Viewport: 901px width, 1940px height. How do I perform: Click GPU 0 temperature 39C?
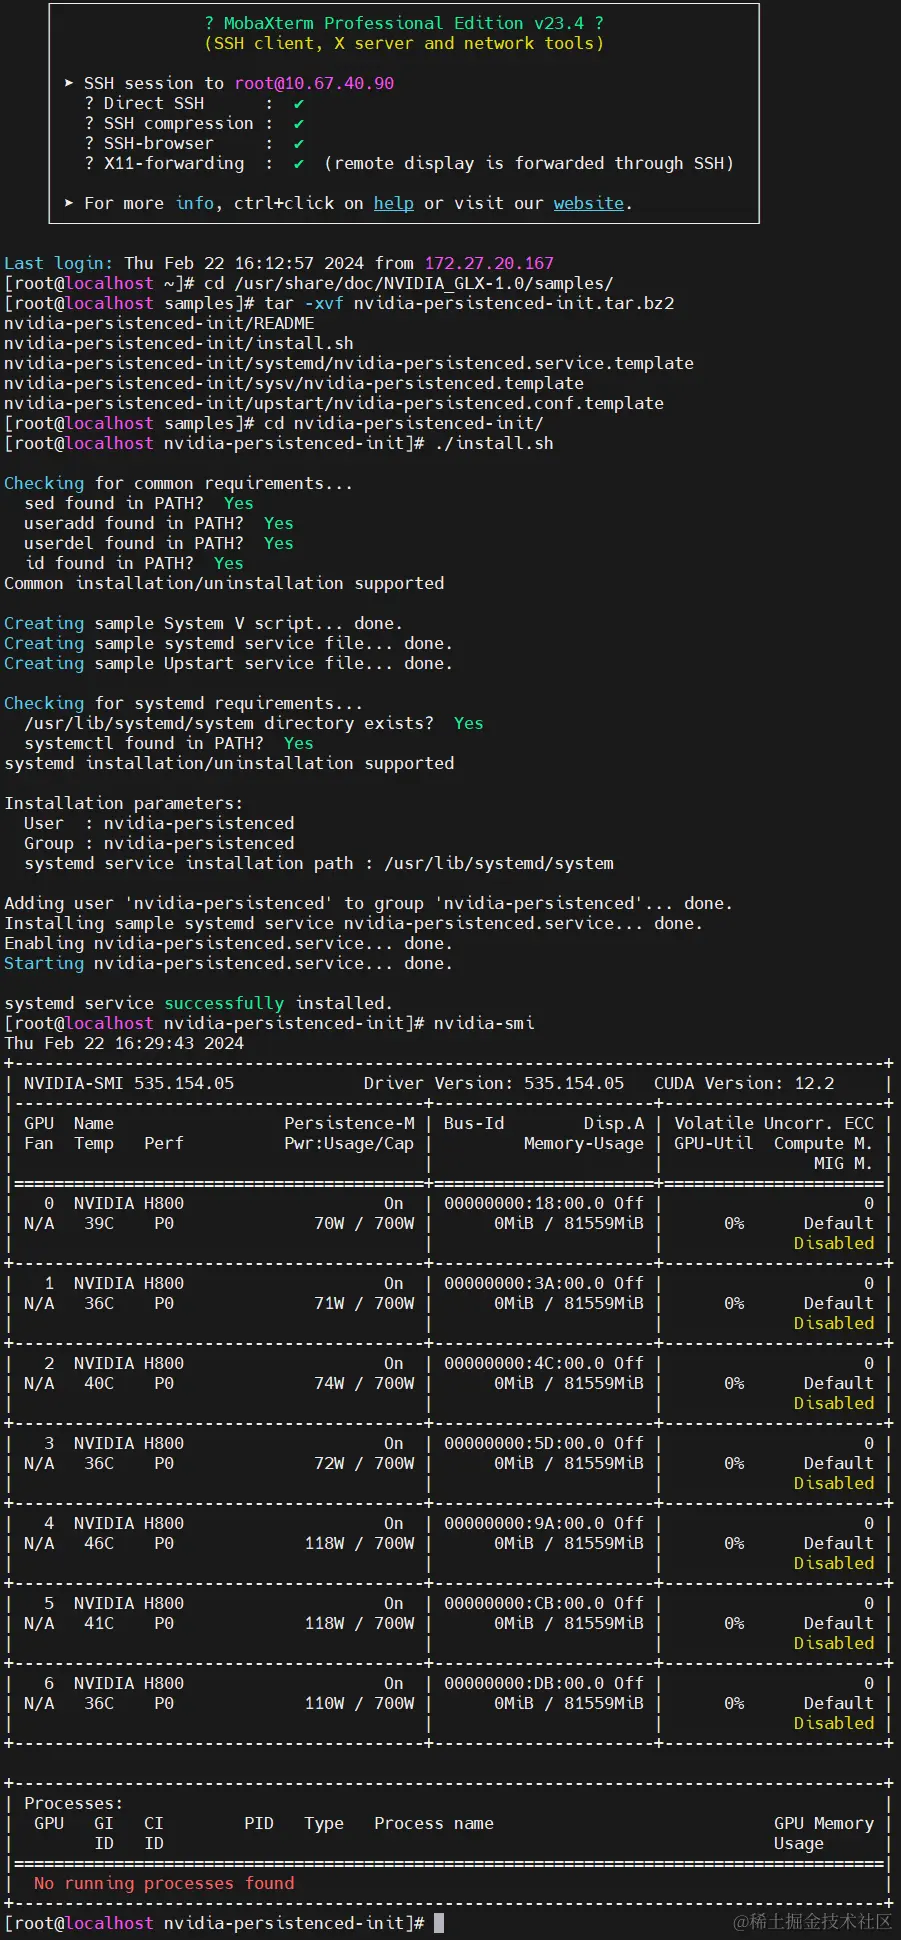[99, 1223]
